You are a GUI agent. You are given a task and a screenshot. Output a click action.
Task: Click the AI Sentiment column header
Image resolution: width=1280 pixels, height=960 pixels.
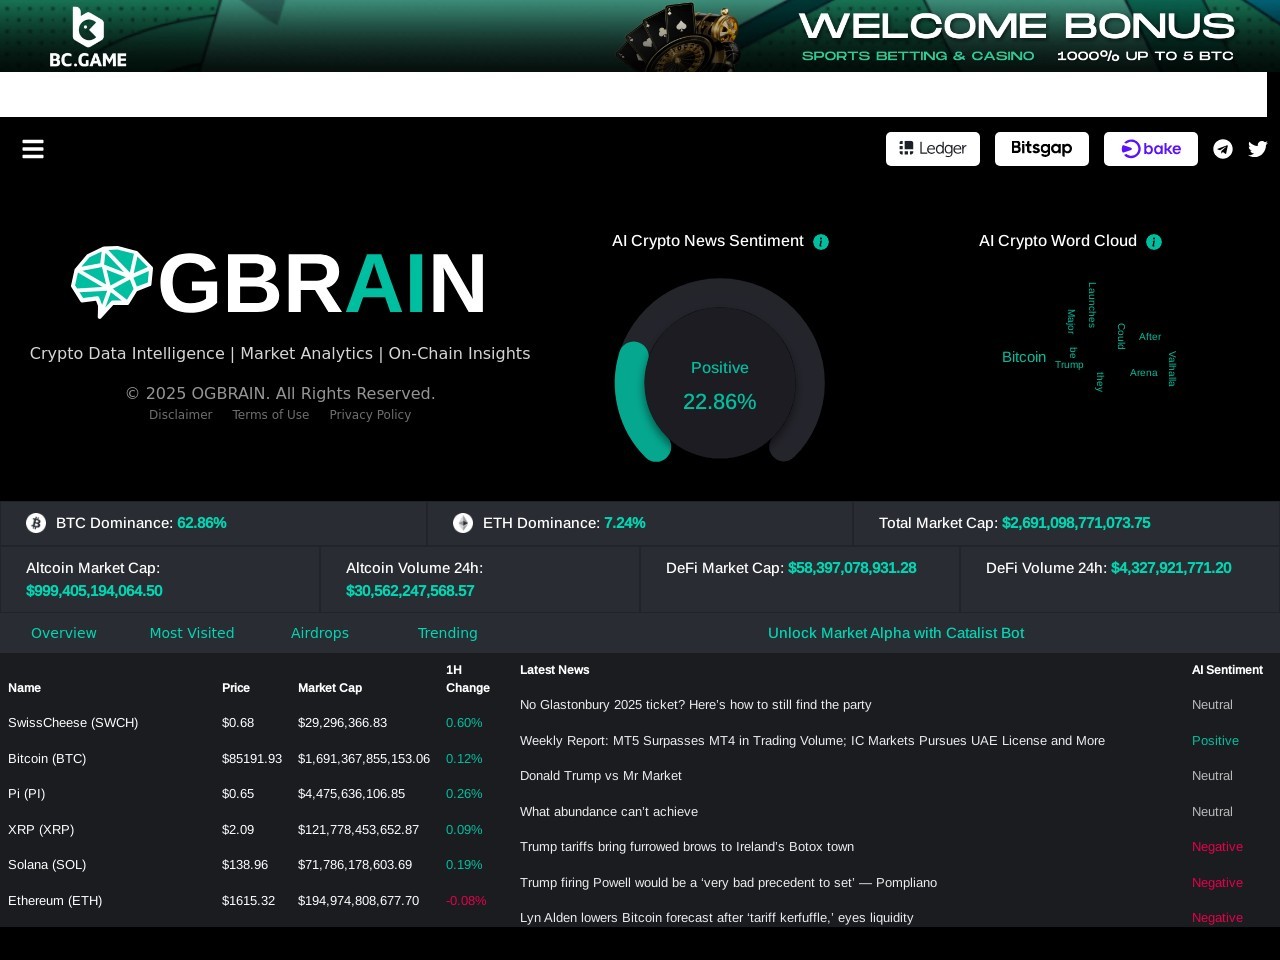1227,670
